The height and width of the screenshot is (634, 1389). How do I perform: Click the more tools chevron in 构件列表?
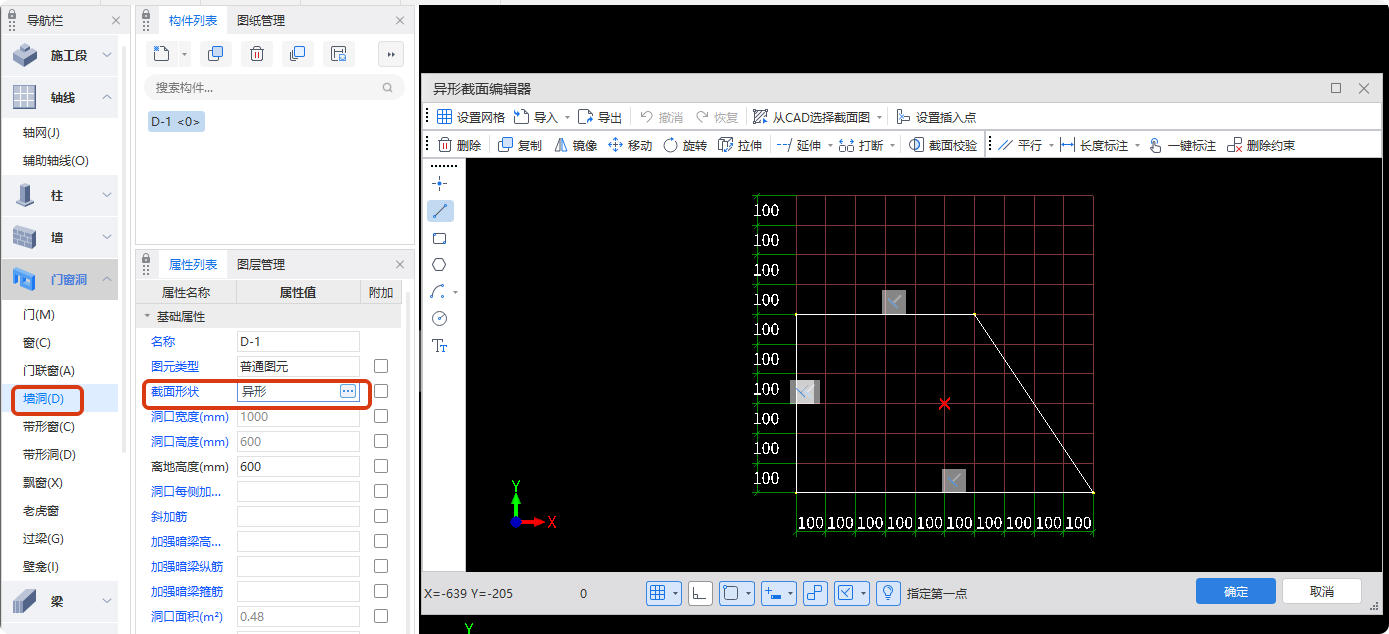[x=391, y=54]
